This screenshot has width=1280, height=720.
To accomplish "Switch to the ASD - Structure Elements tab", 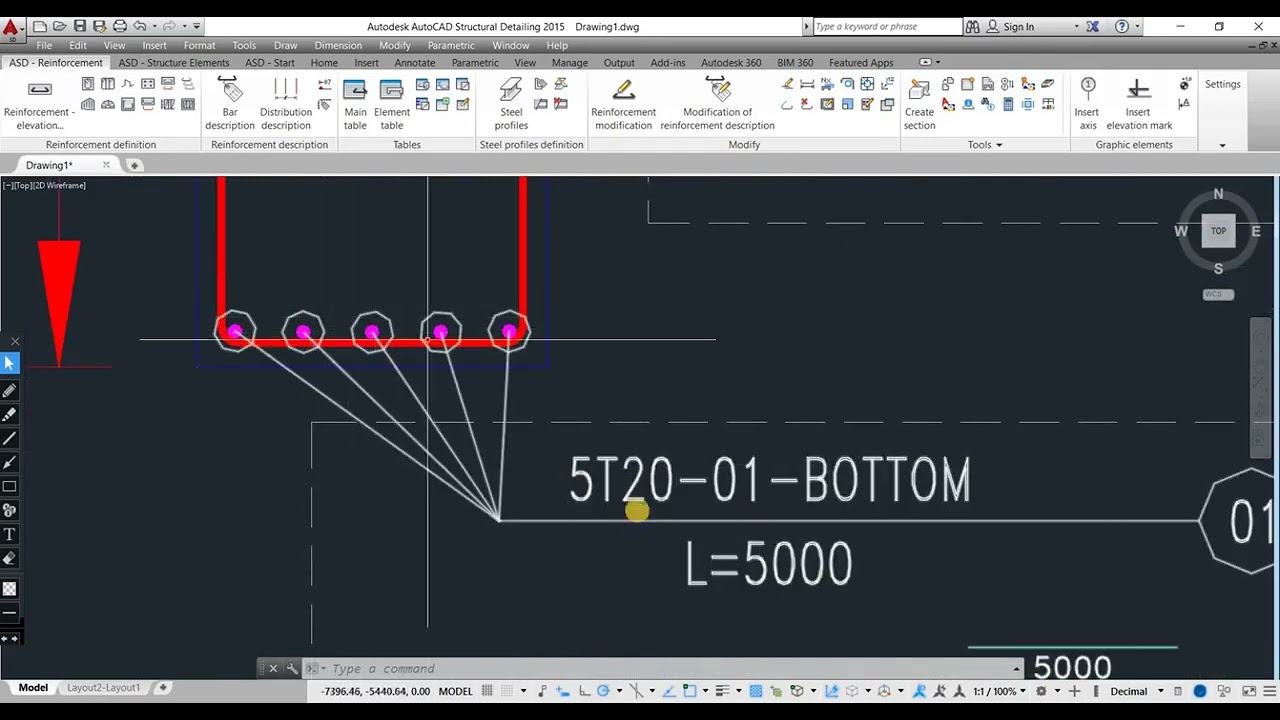I will pos(174,62).
